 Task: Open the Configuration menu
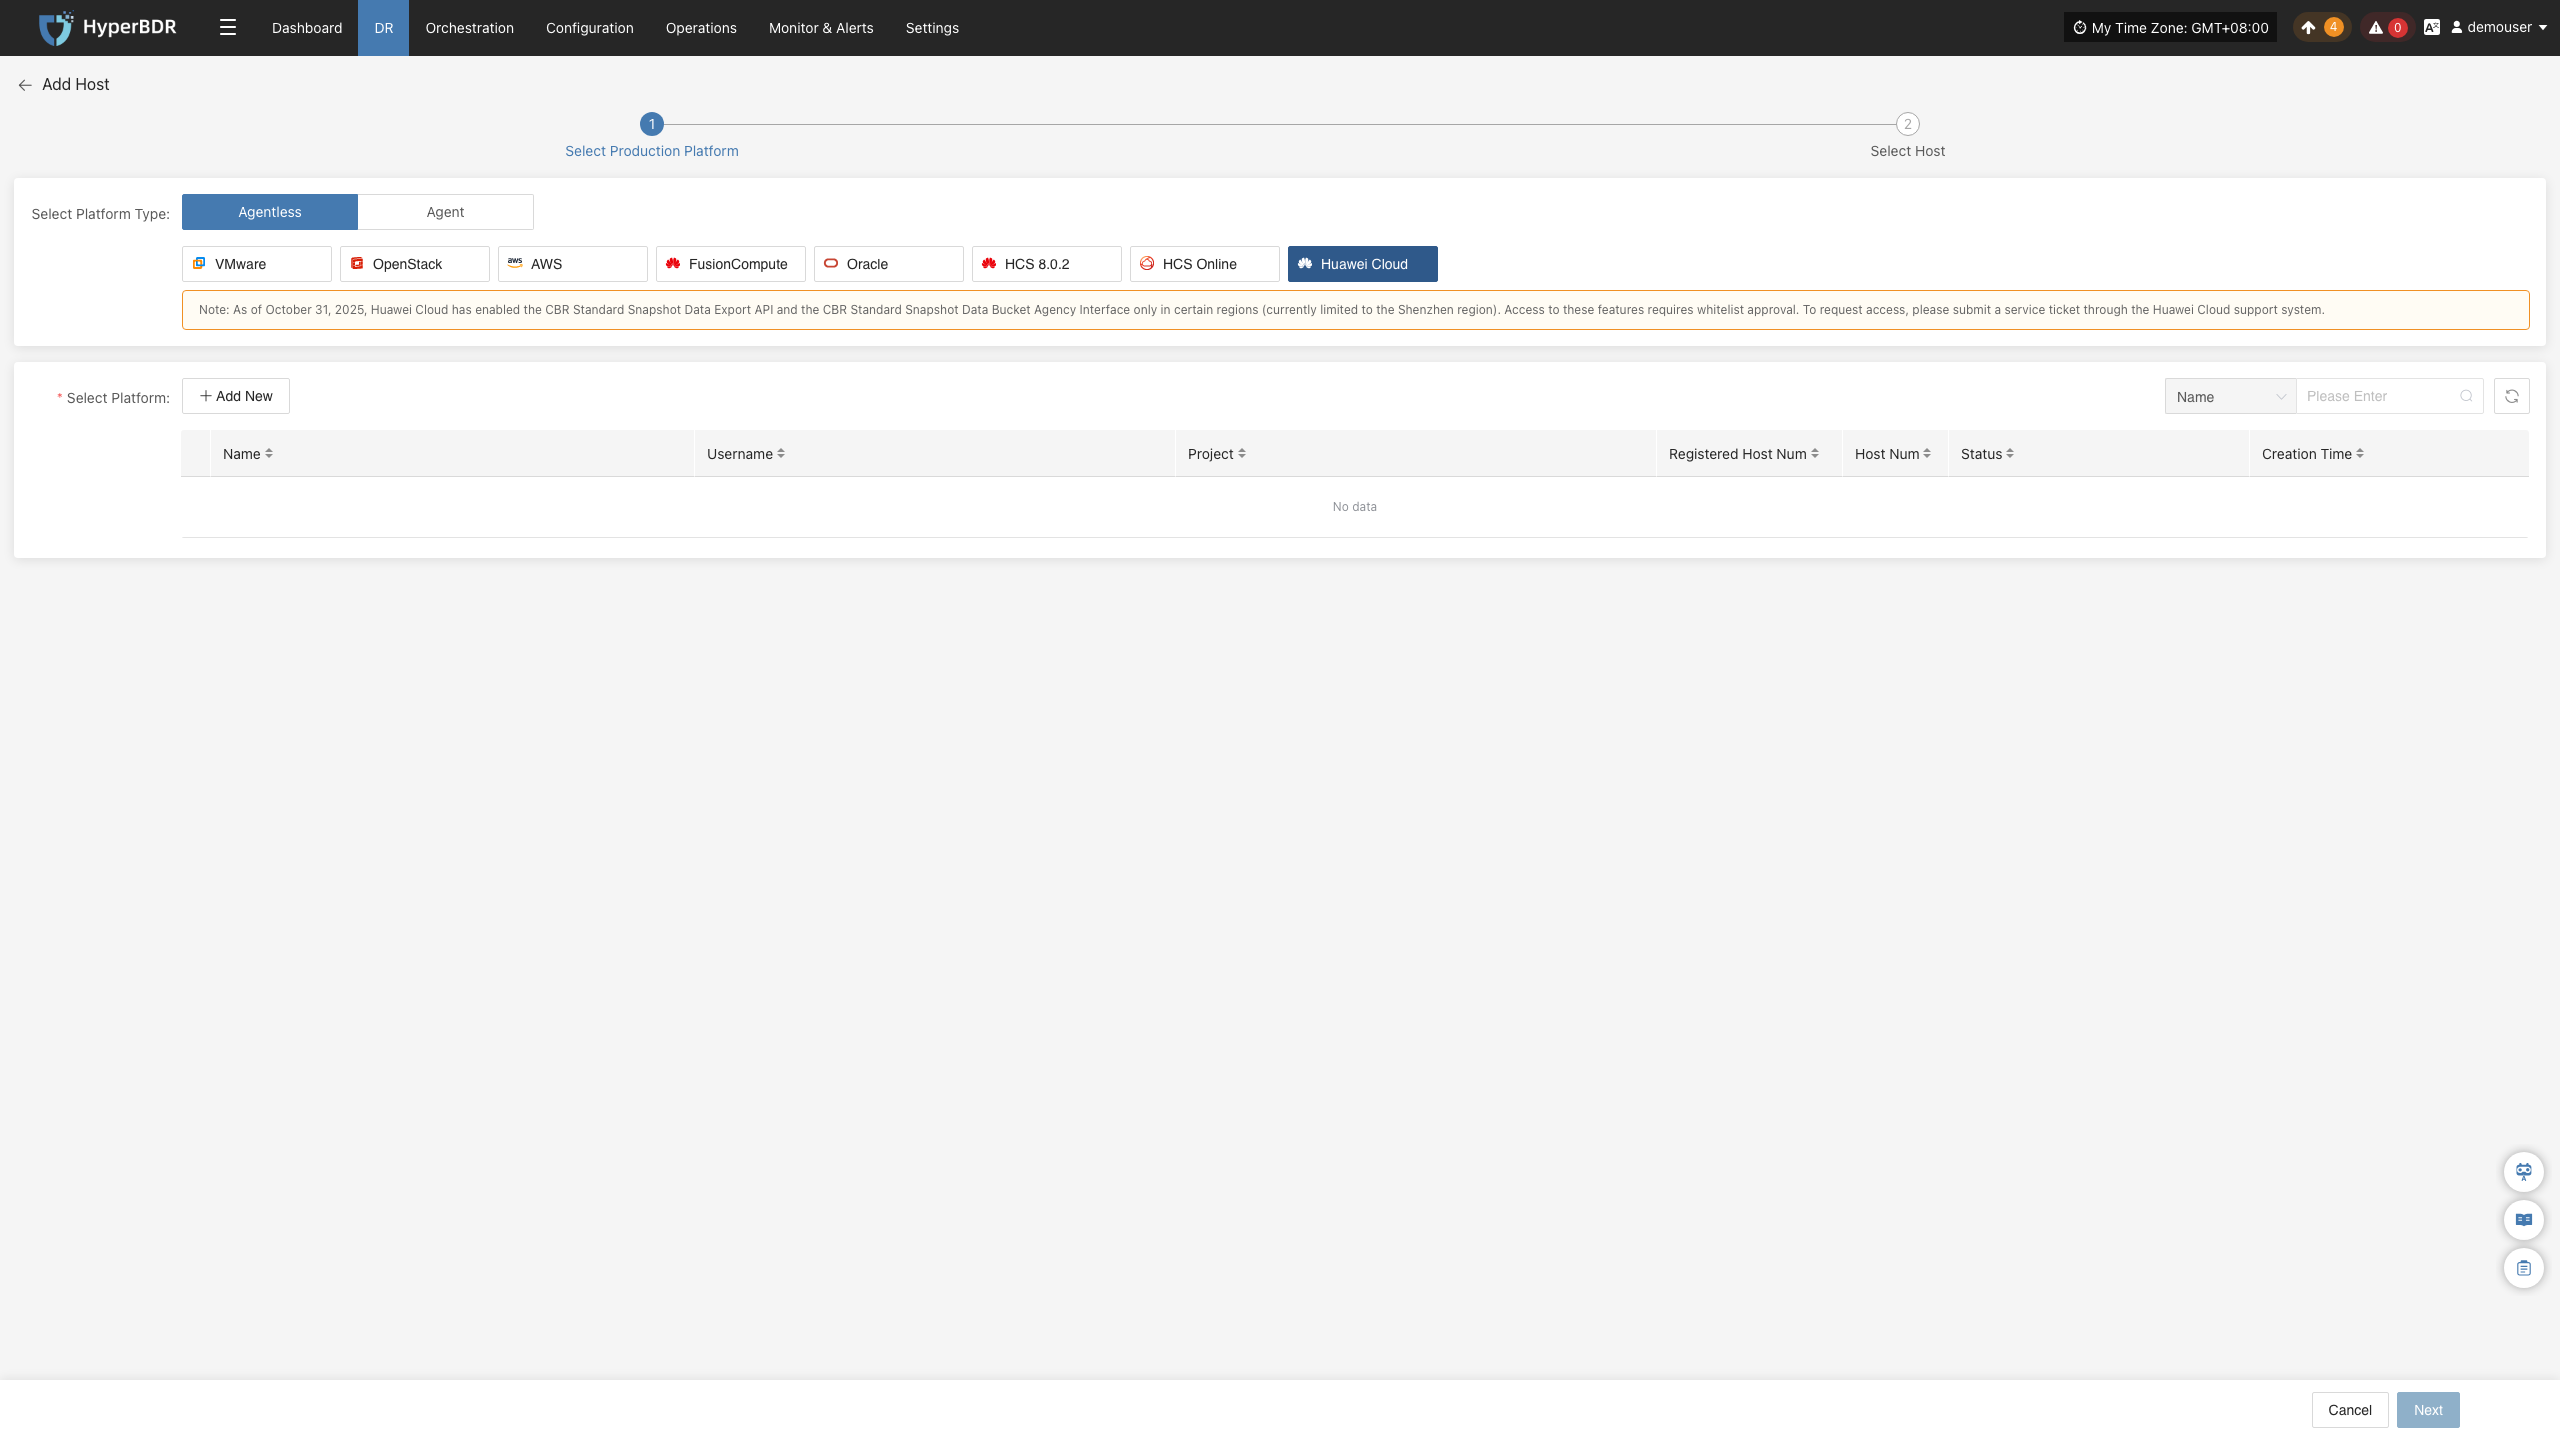click(x=590, y=28)
